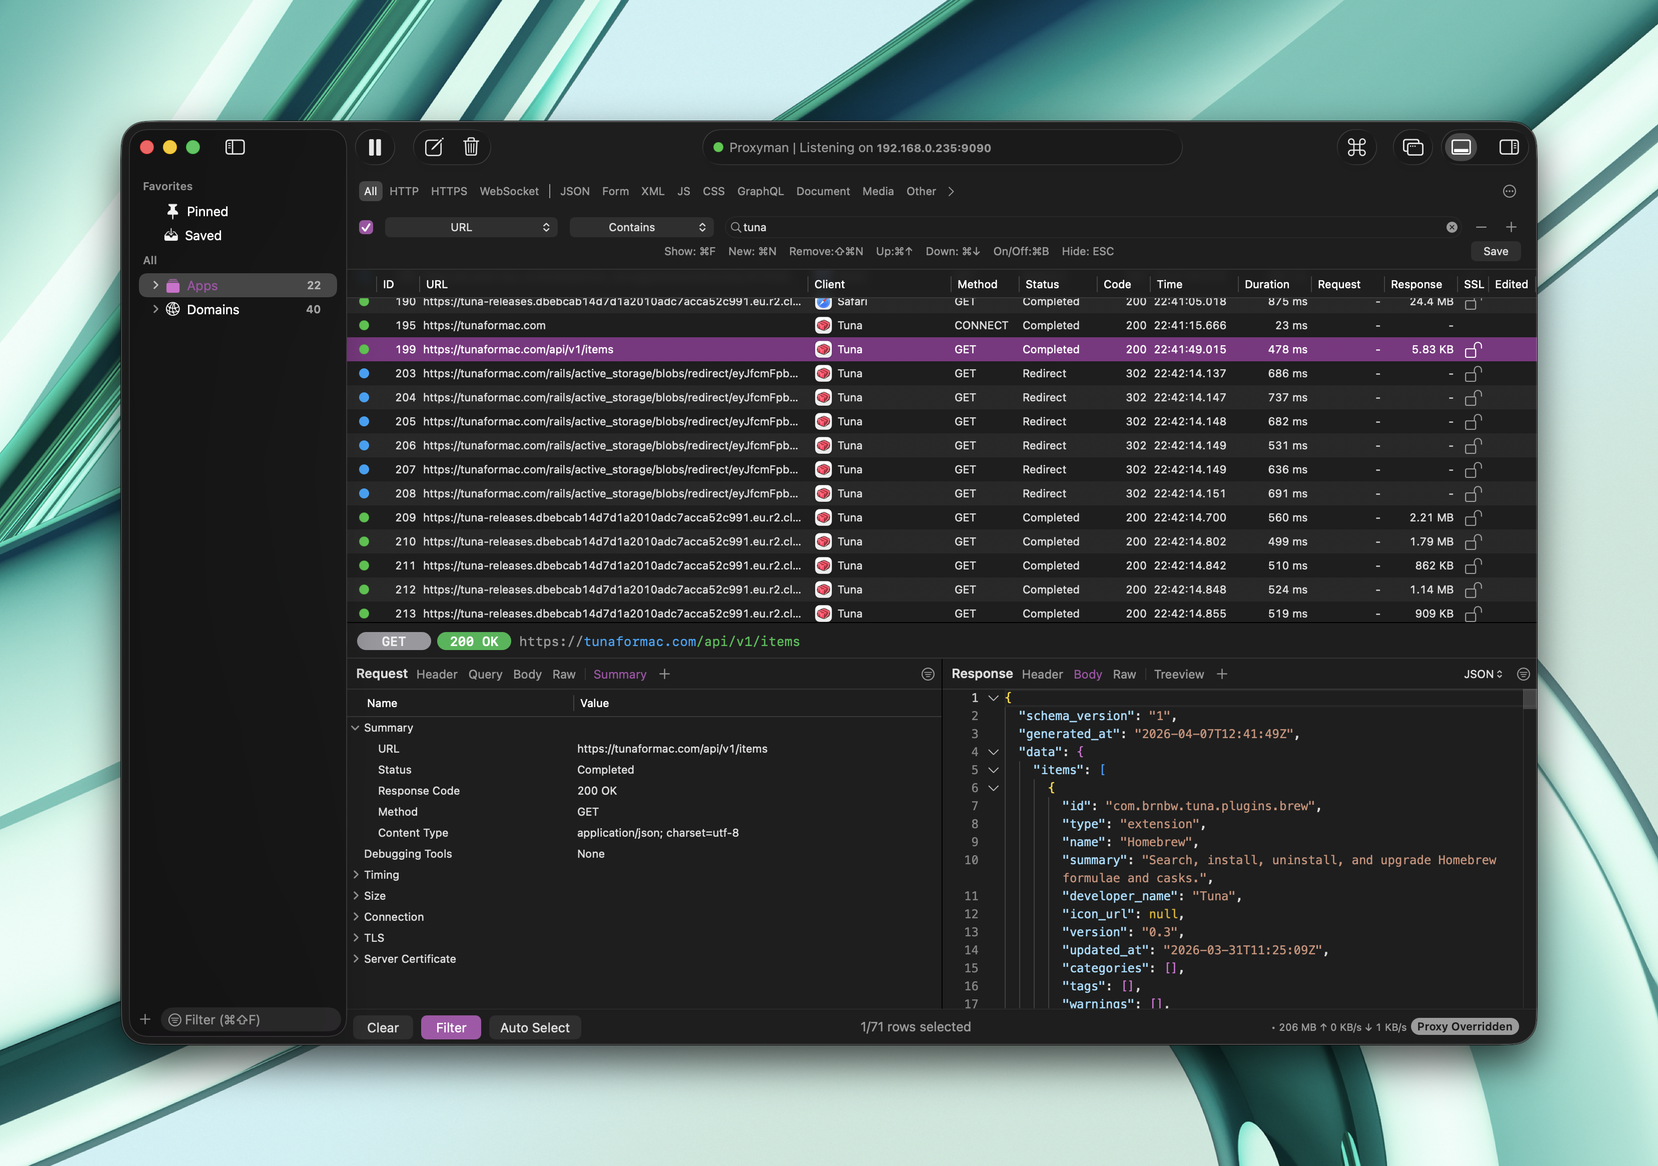Open the command shortcut icon in toolbar
The image size is (1658, 1166).
(1356, 148)
